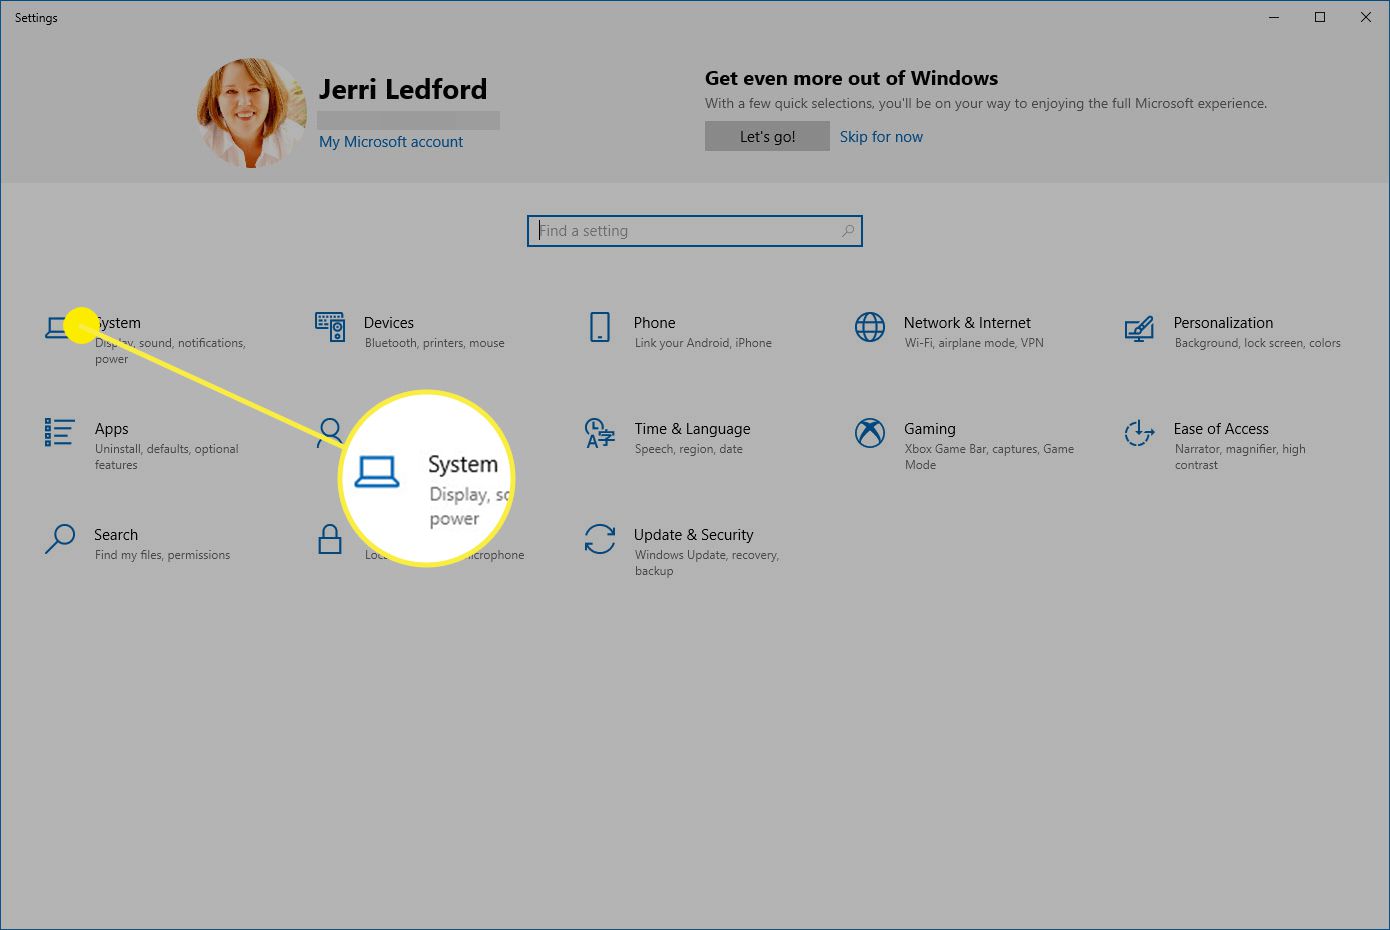Open the Network & Internet globe icon
The width and height of the screenshot is (1390, 930).
[x=870, y=327]
